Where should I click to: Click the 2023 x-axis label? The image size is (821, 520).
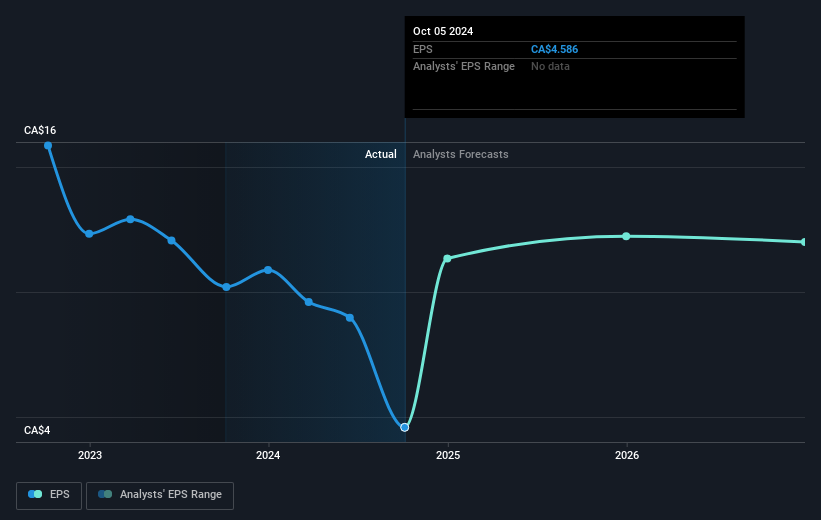point(90,455)
